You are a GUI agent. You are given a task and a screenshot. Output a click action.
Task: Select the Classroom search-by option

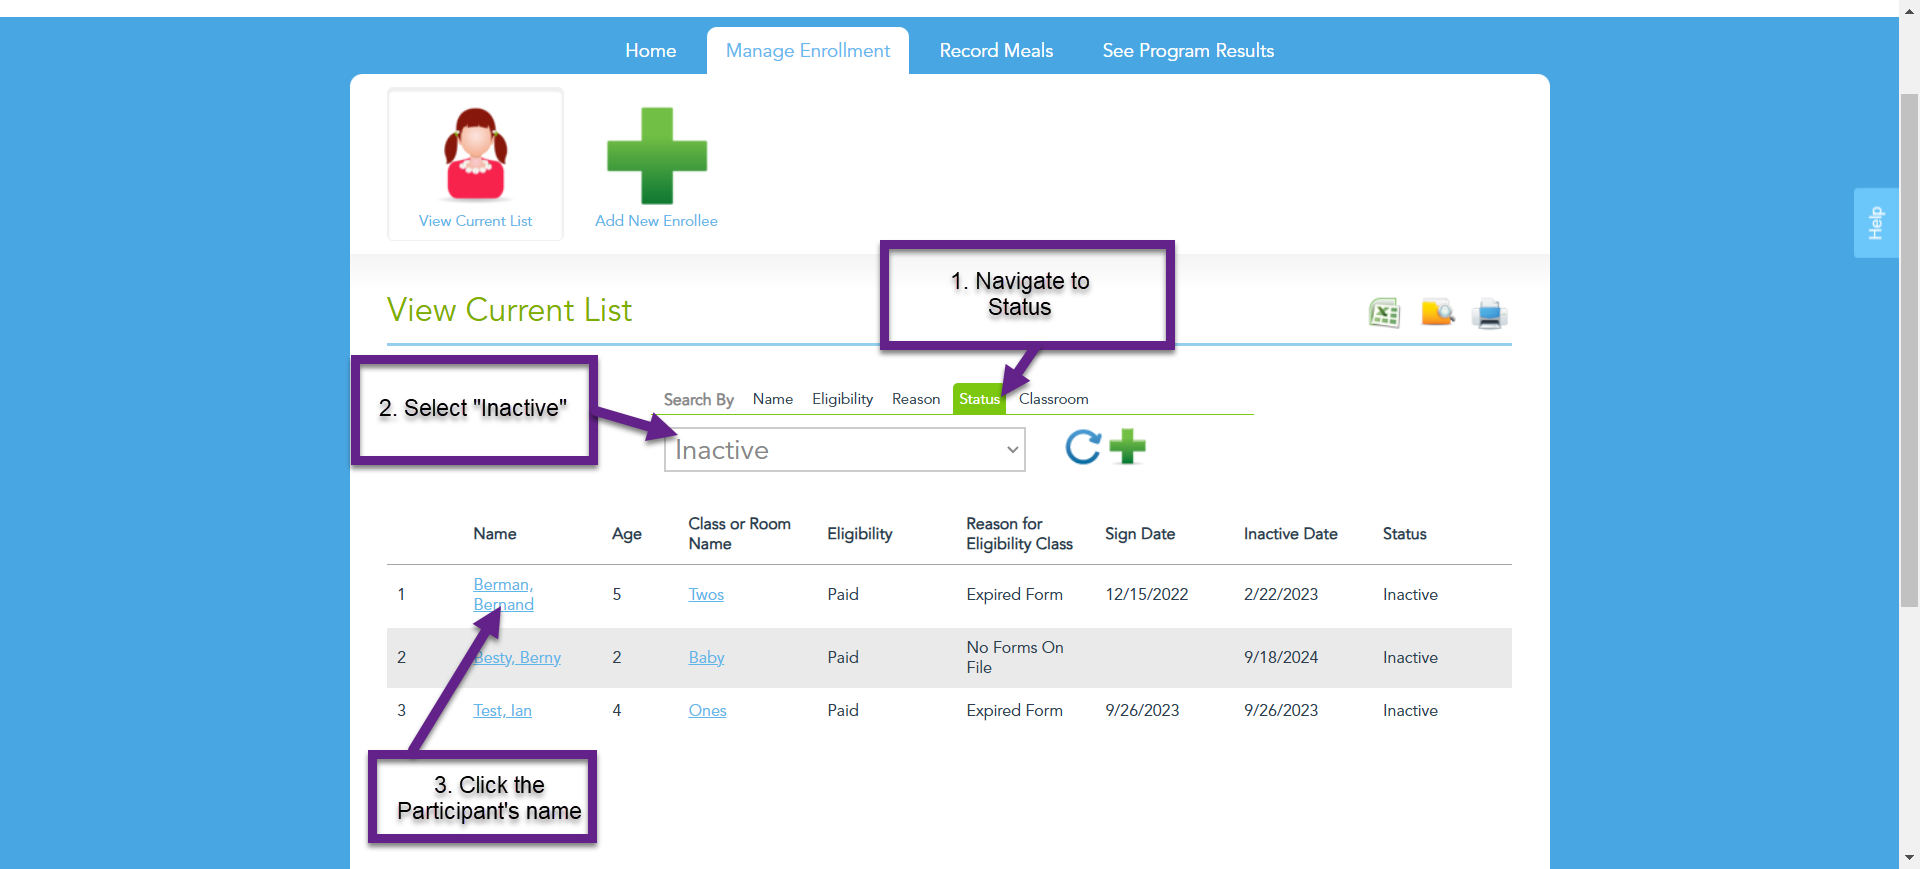click(x=1054, y=399)
